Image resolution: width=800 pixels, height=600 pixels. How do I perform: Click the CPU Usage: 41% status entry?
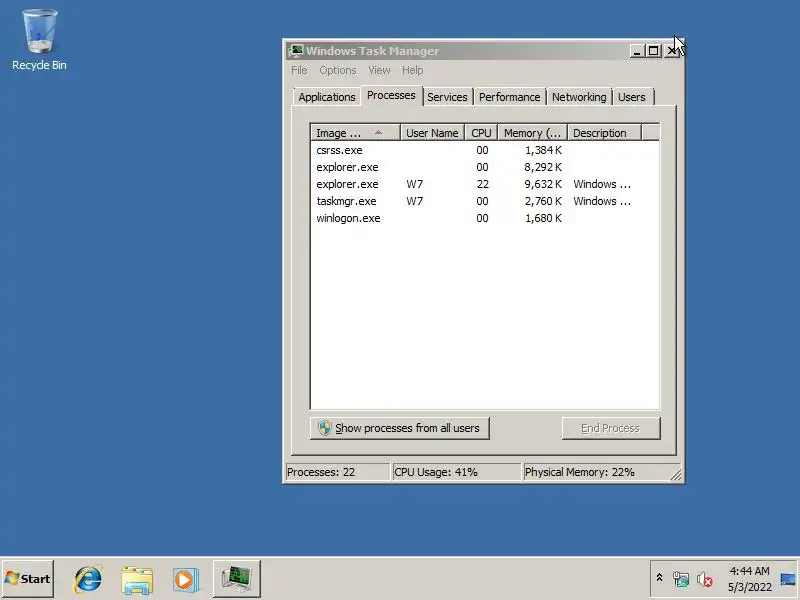pyautogui.click(x=457, y=472)
